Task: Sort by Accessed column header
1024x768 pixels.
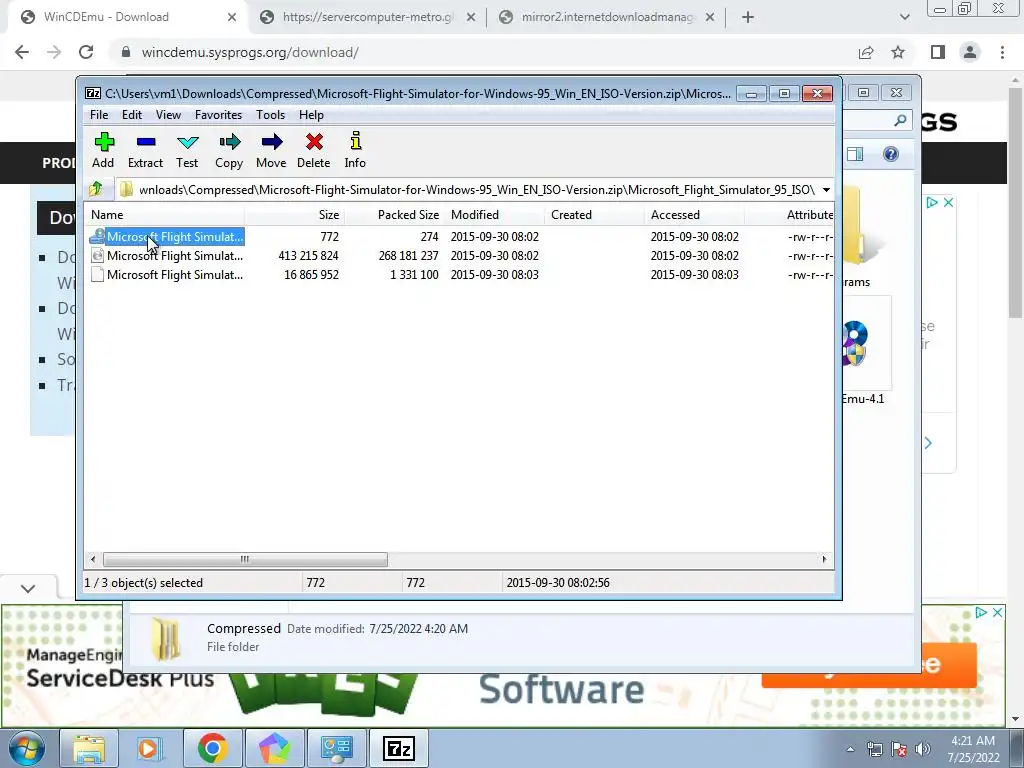Action: point(694,215)
